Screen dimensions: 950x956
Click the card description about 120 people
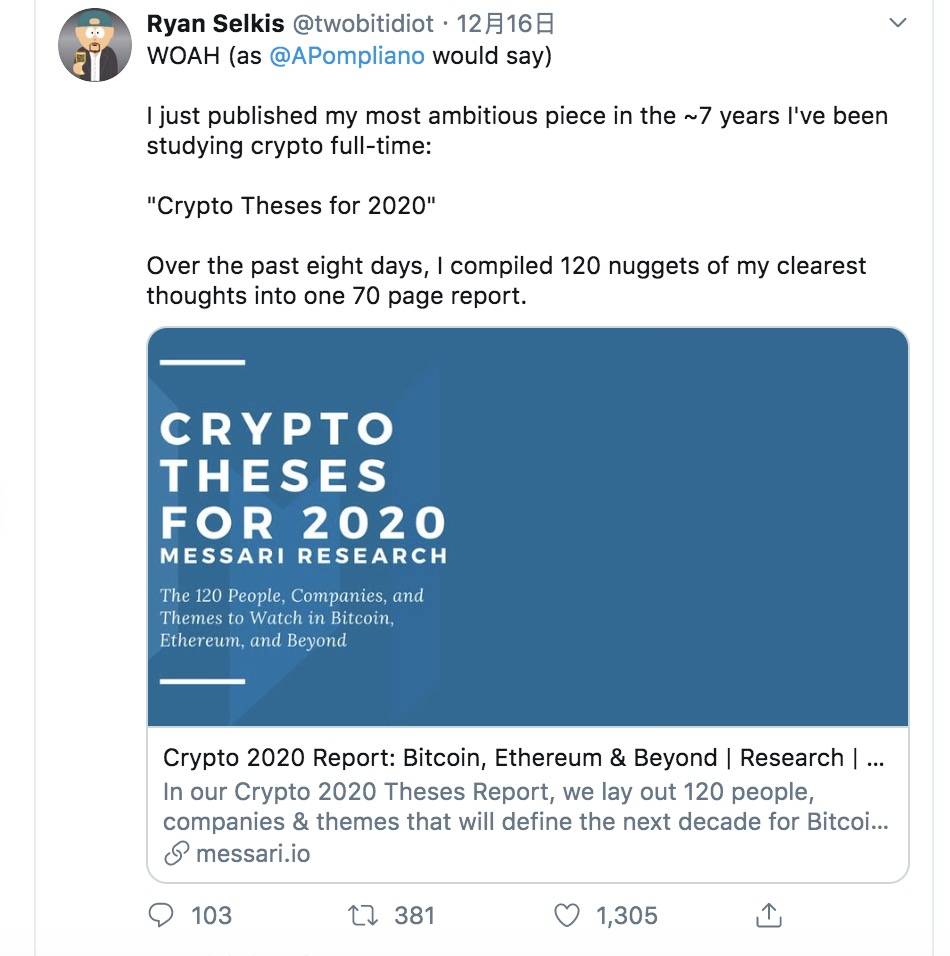tap(524, 807)
